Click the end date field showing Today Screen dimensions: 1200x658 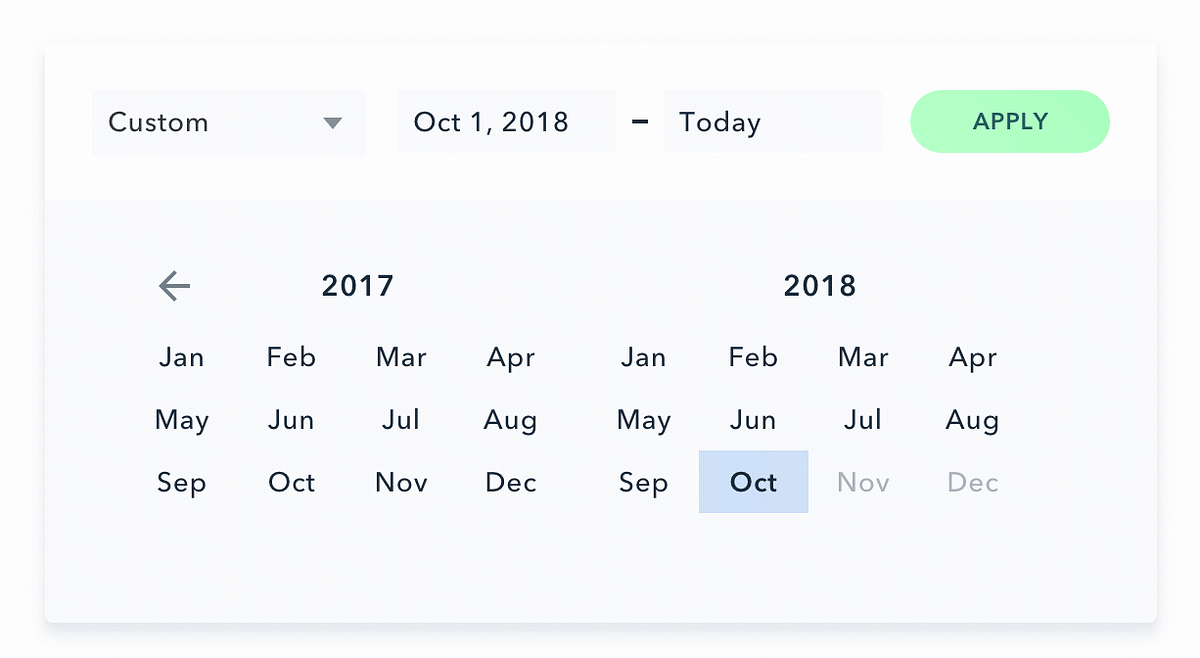[772, 121]
